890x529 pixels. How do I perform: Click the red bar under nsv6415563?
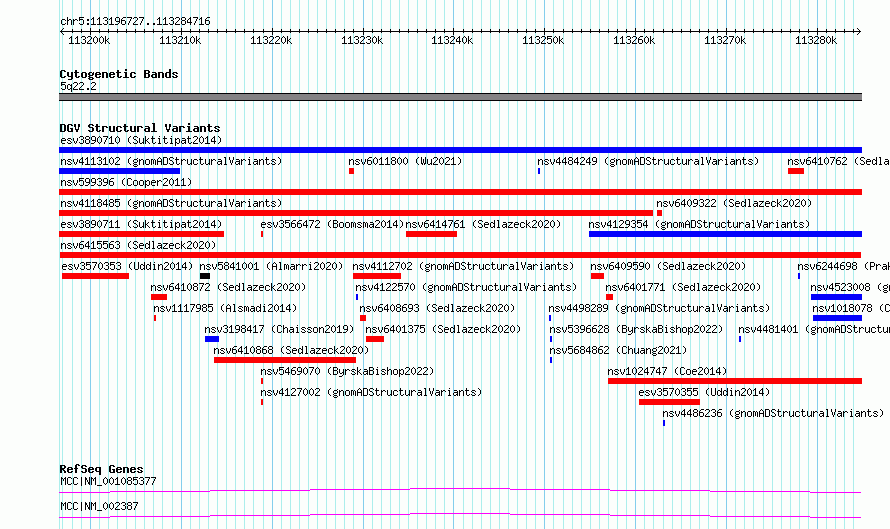460,255
